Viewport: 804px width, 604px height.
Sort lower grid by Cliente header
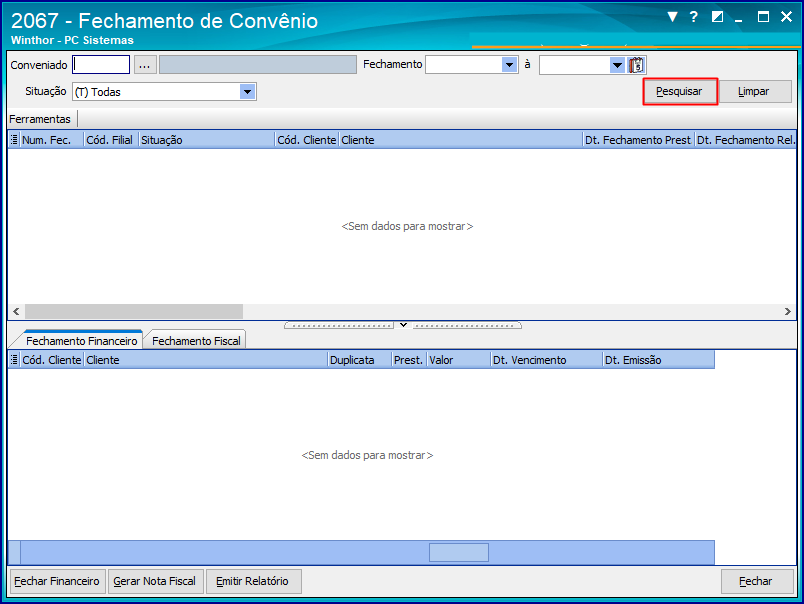point(206,359)
